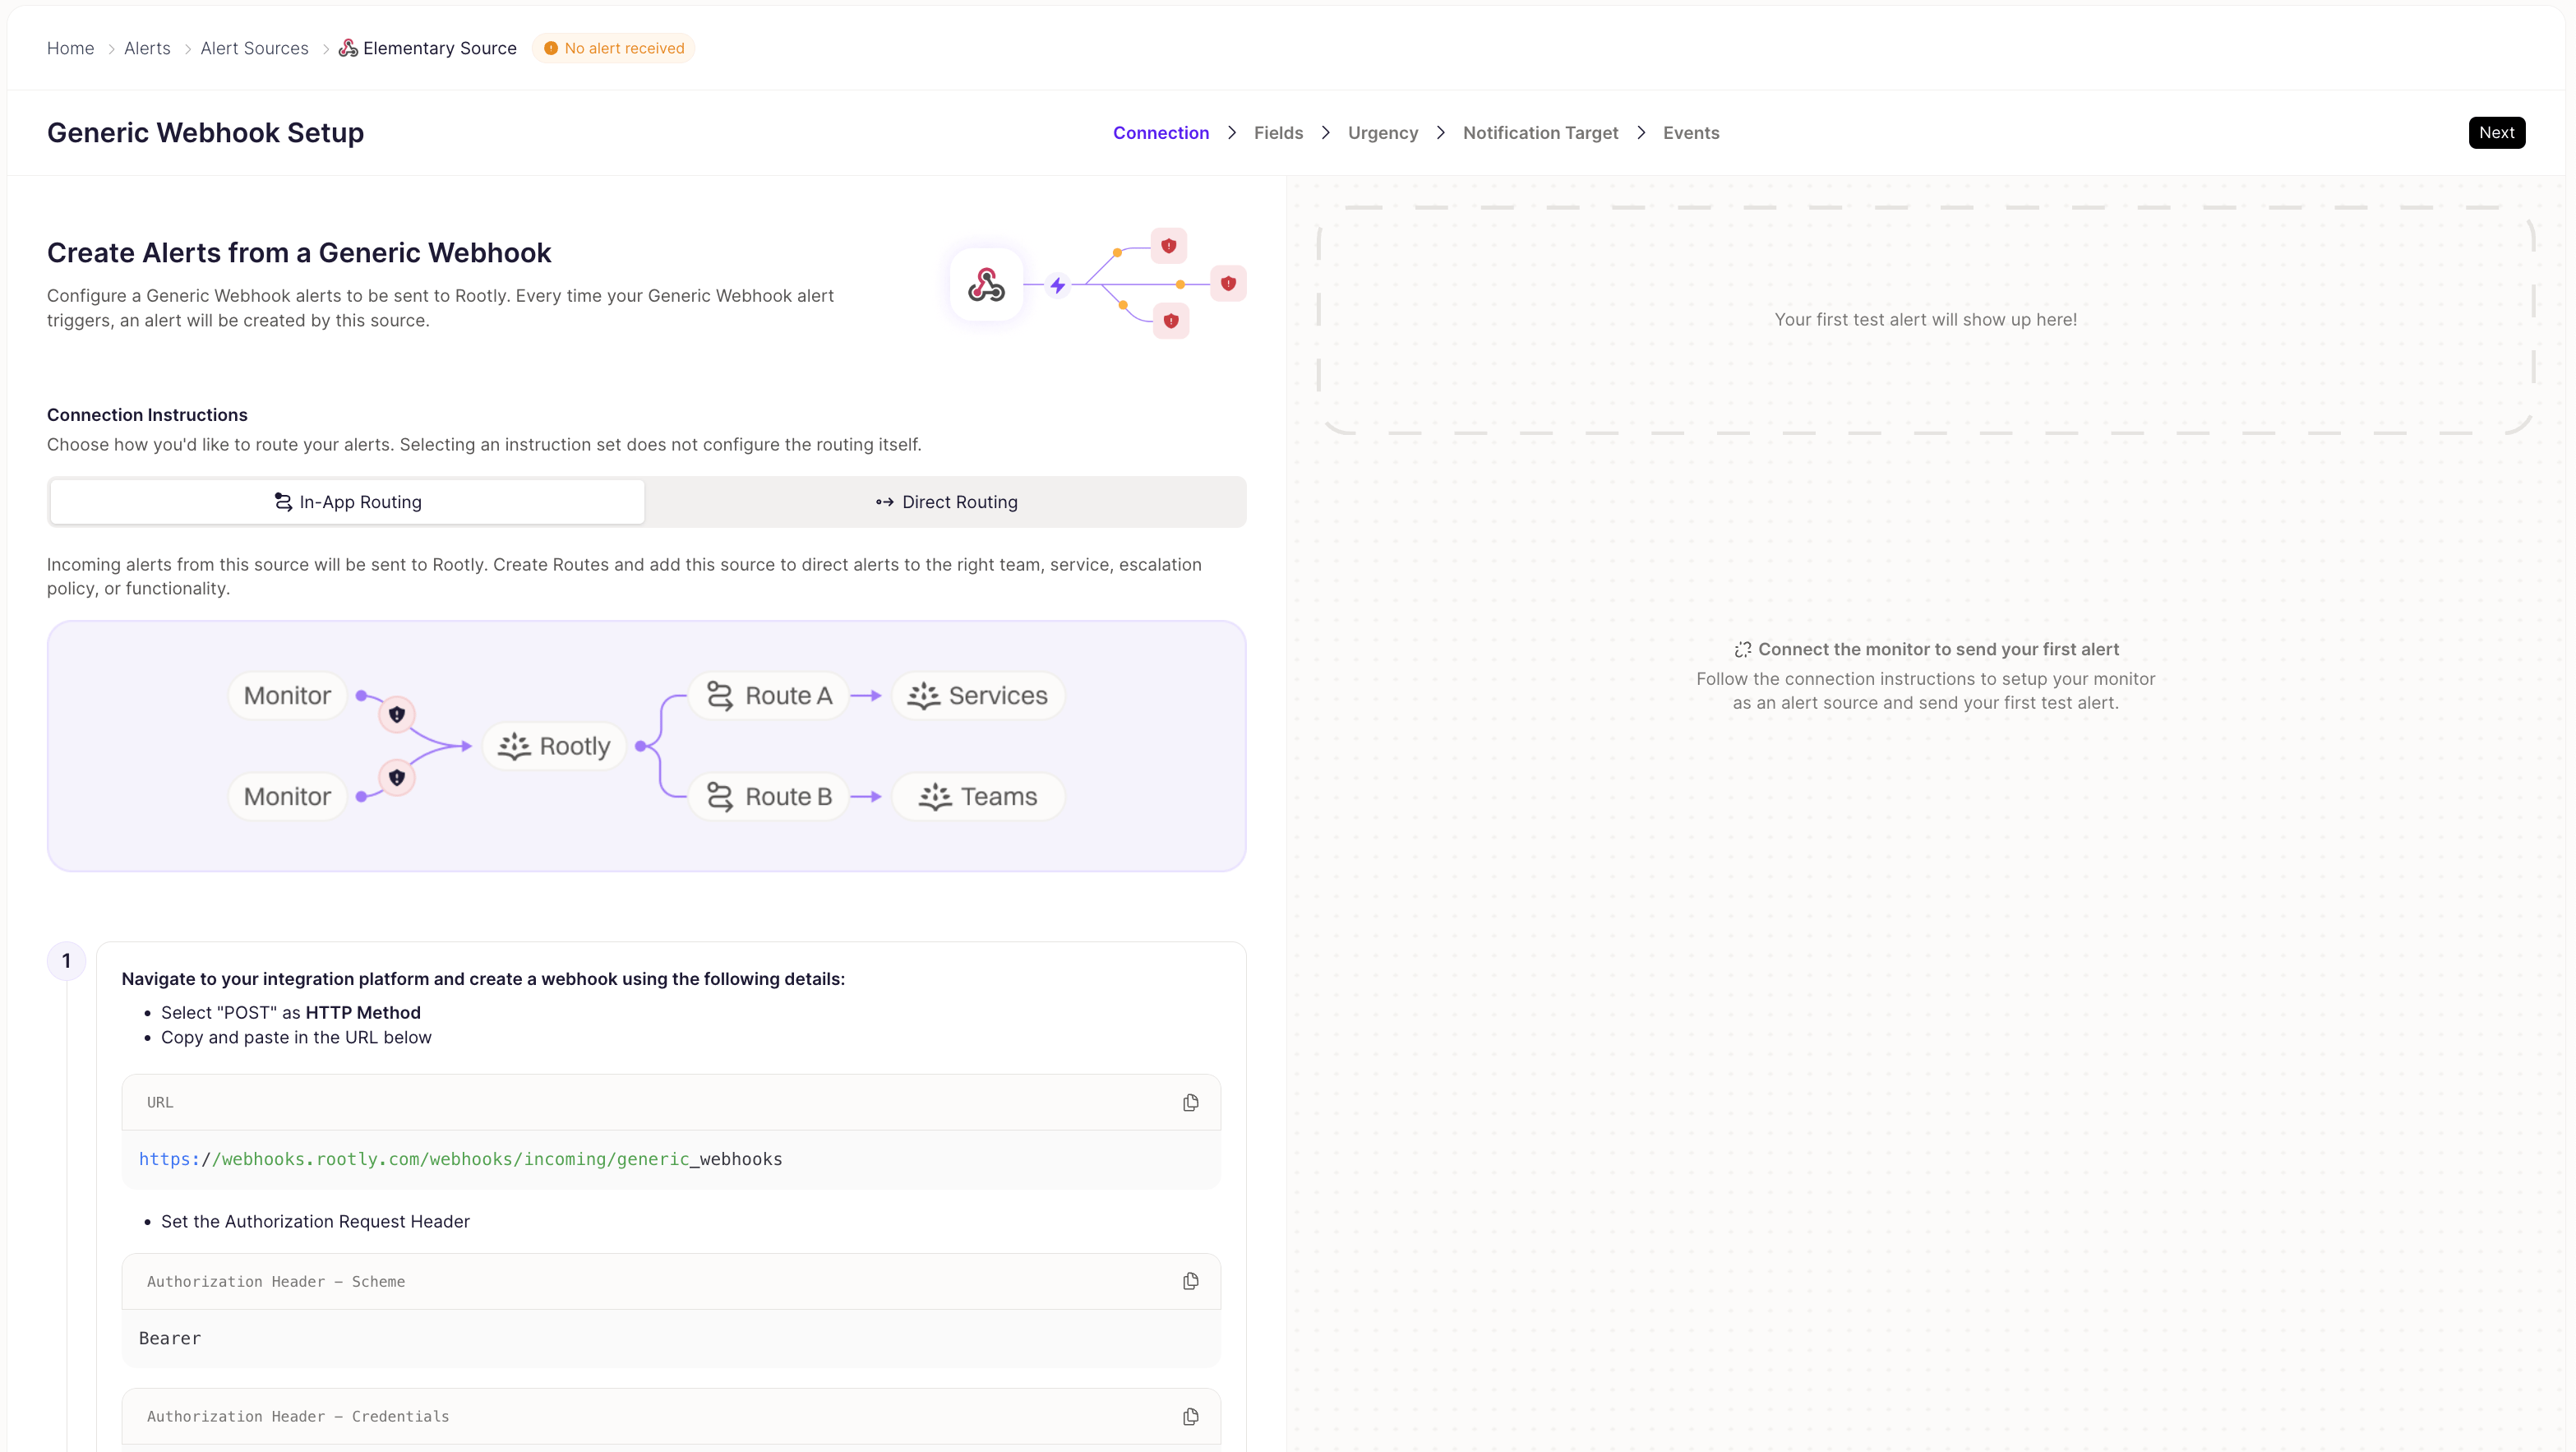Copy the Authorization Header Credentials value
This screenshot has width=2576, height=1452.
pos(1190,1416)
